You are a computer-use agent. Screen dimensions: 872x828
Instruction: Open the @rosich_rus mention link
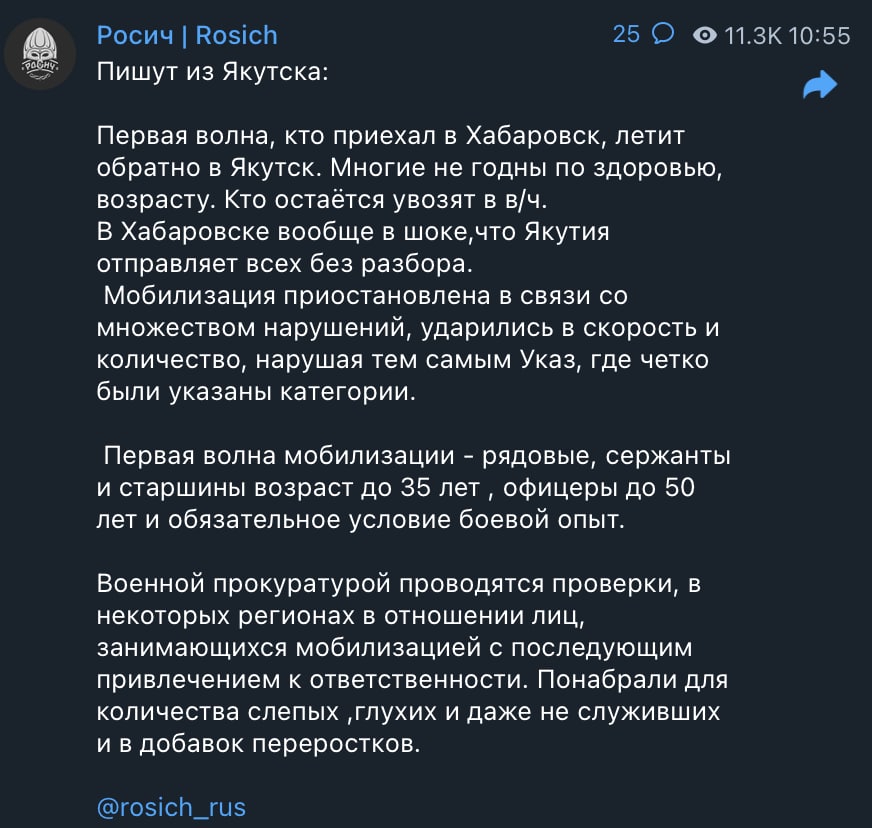pyautogui.click(x=171, y=807)
